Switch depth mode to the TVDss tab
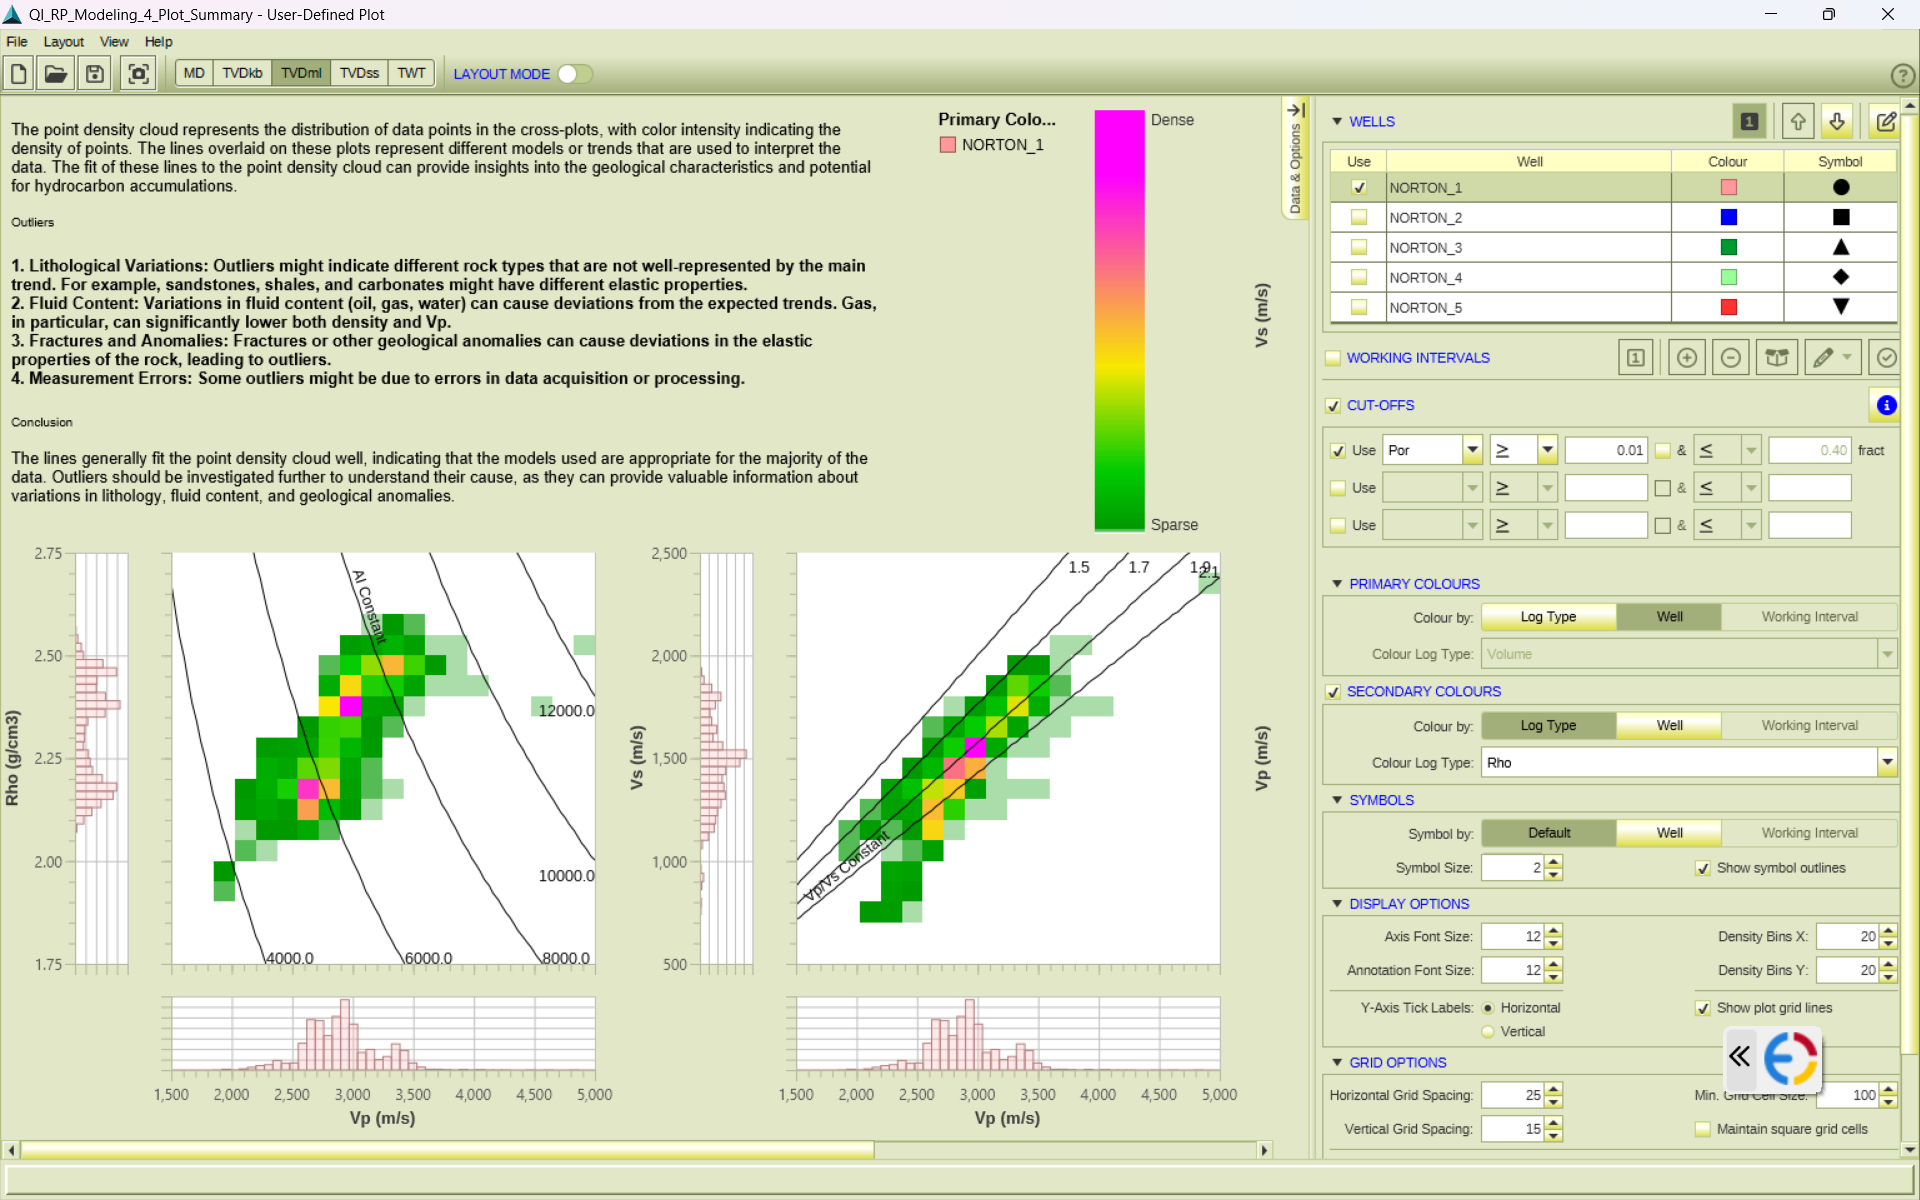Image resolution: width=1920 pixels, height=1200 pixels. [359, 73]
